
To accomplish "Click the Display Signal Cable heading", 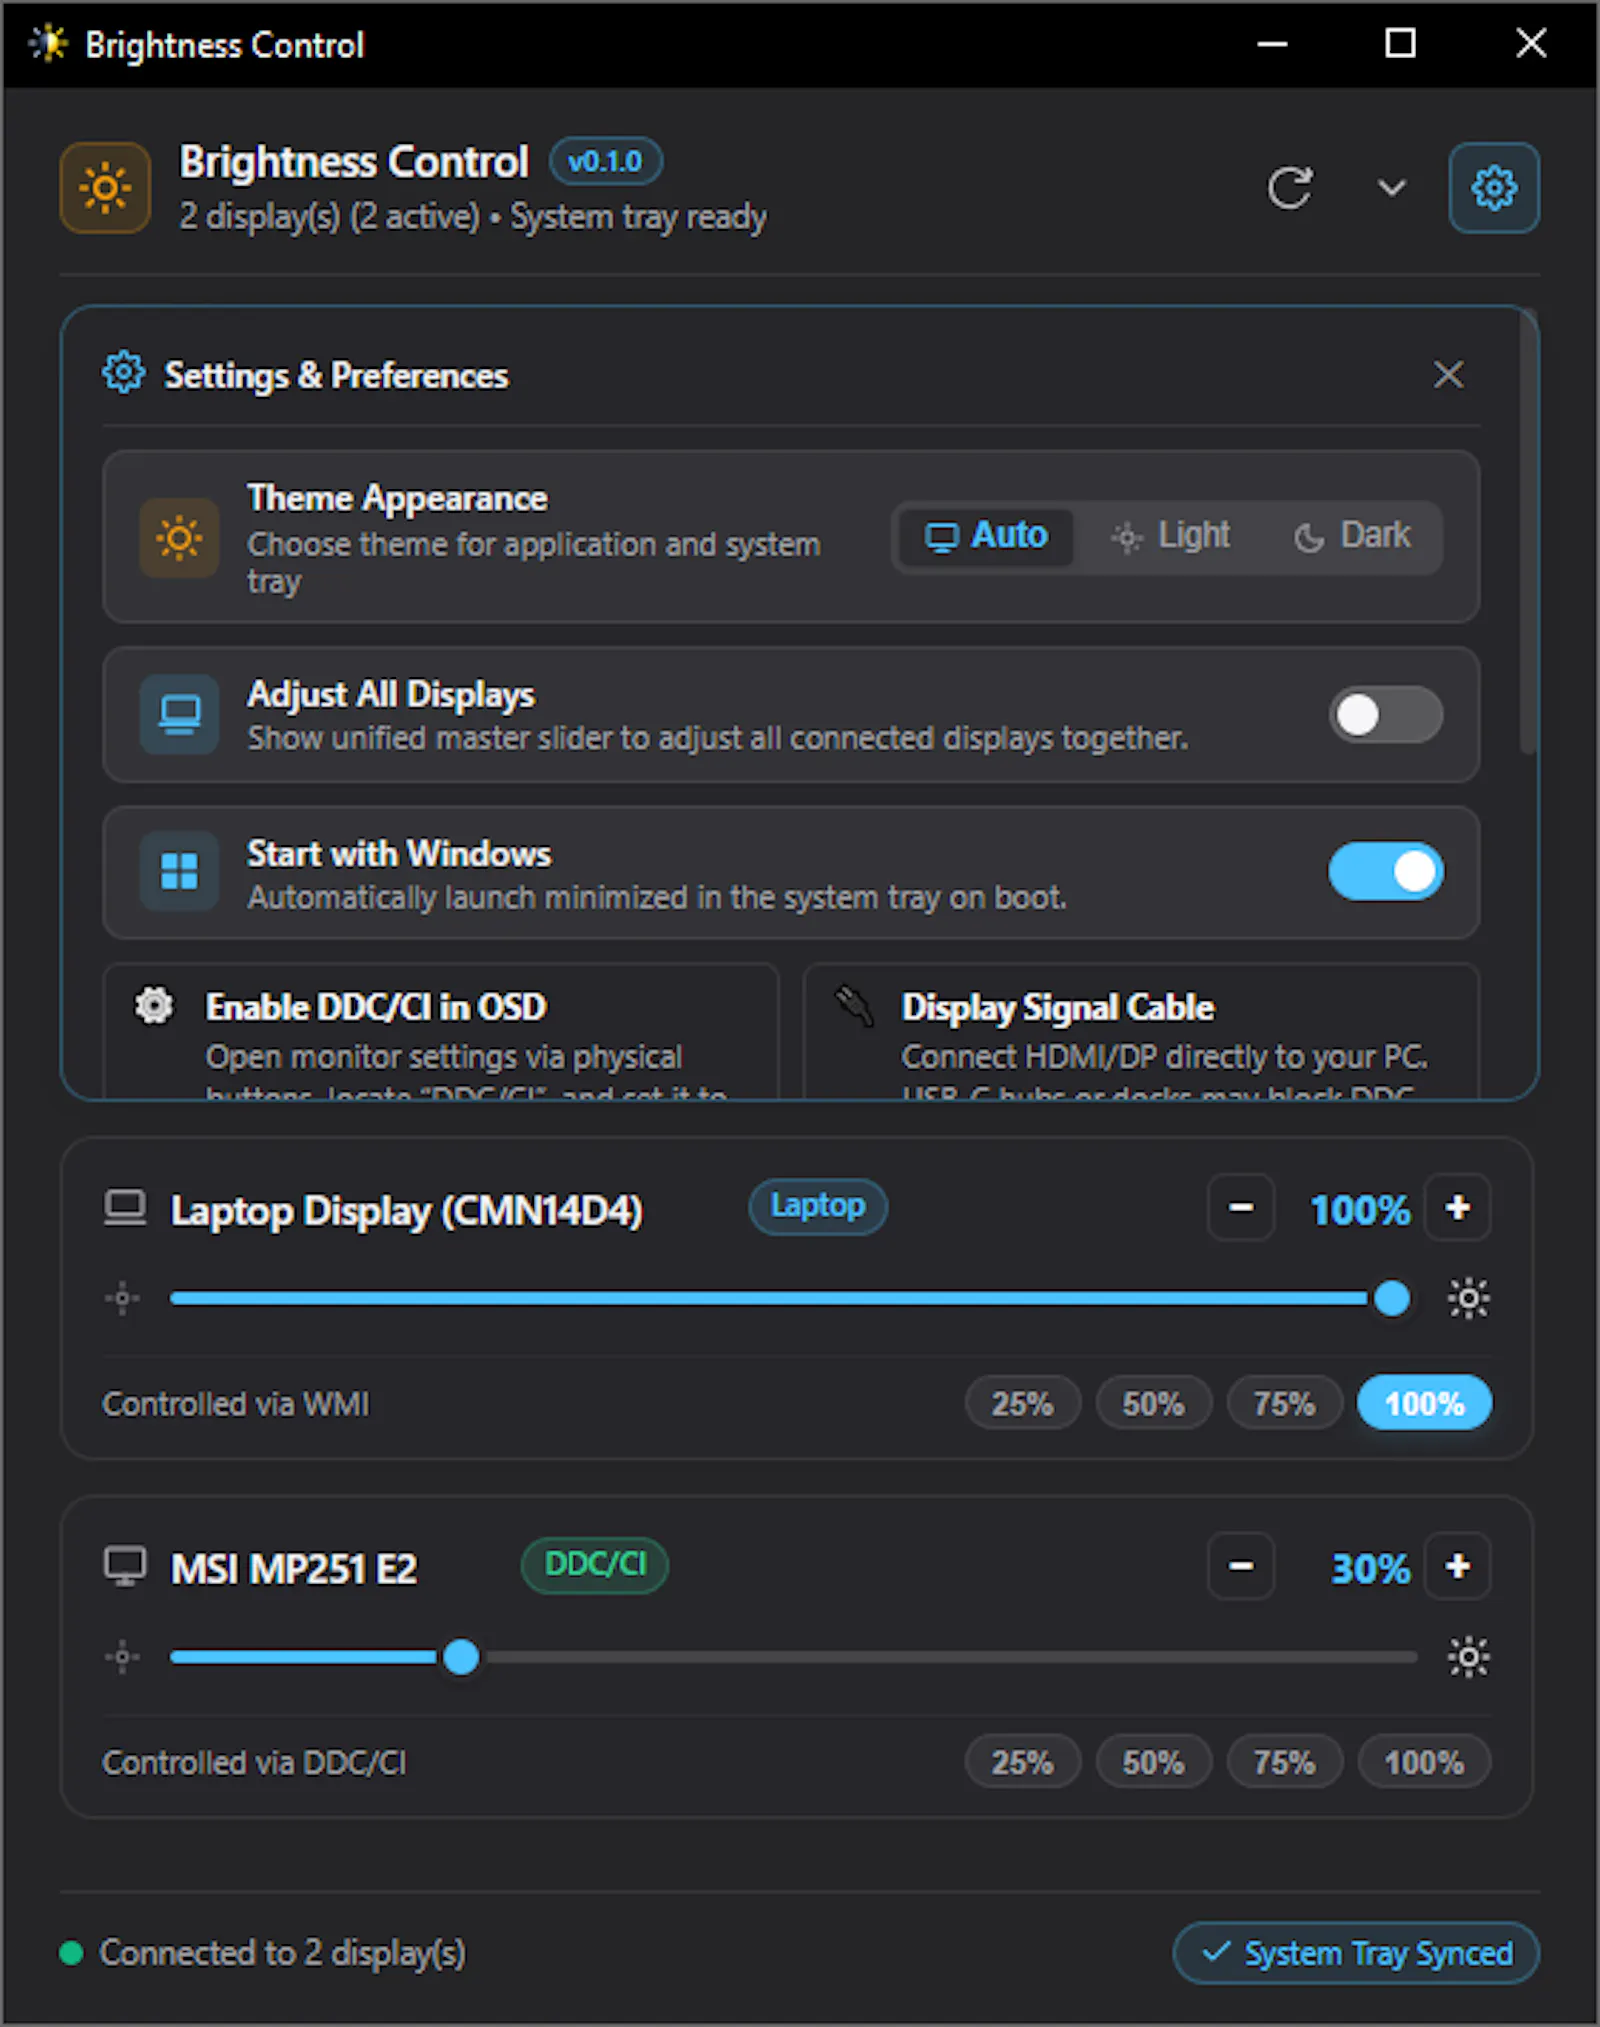I will (x=1058, y=1008).
